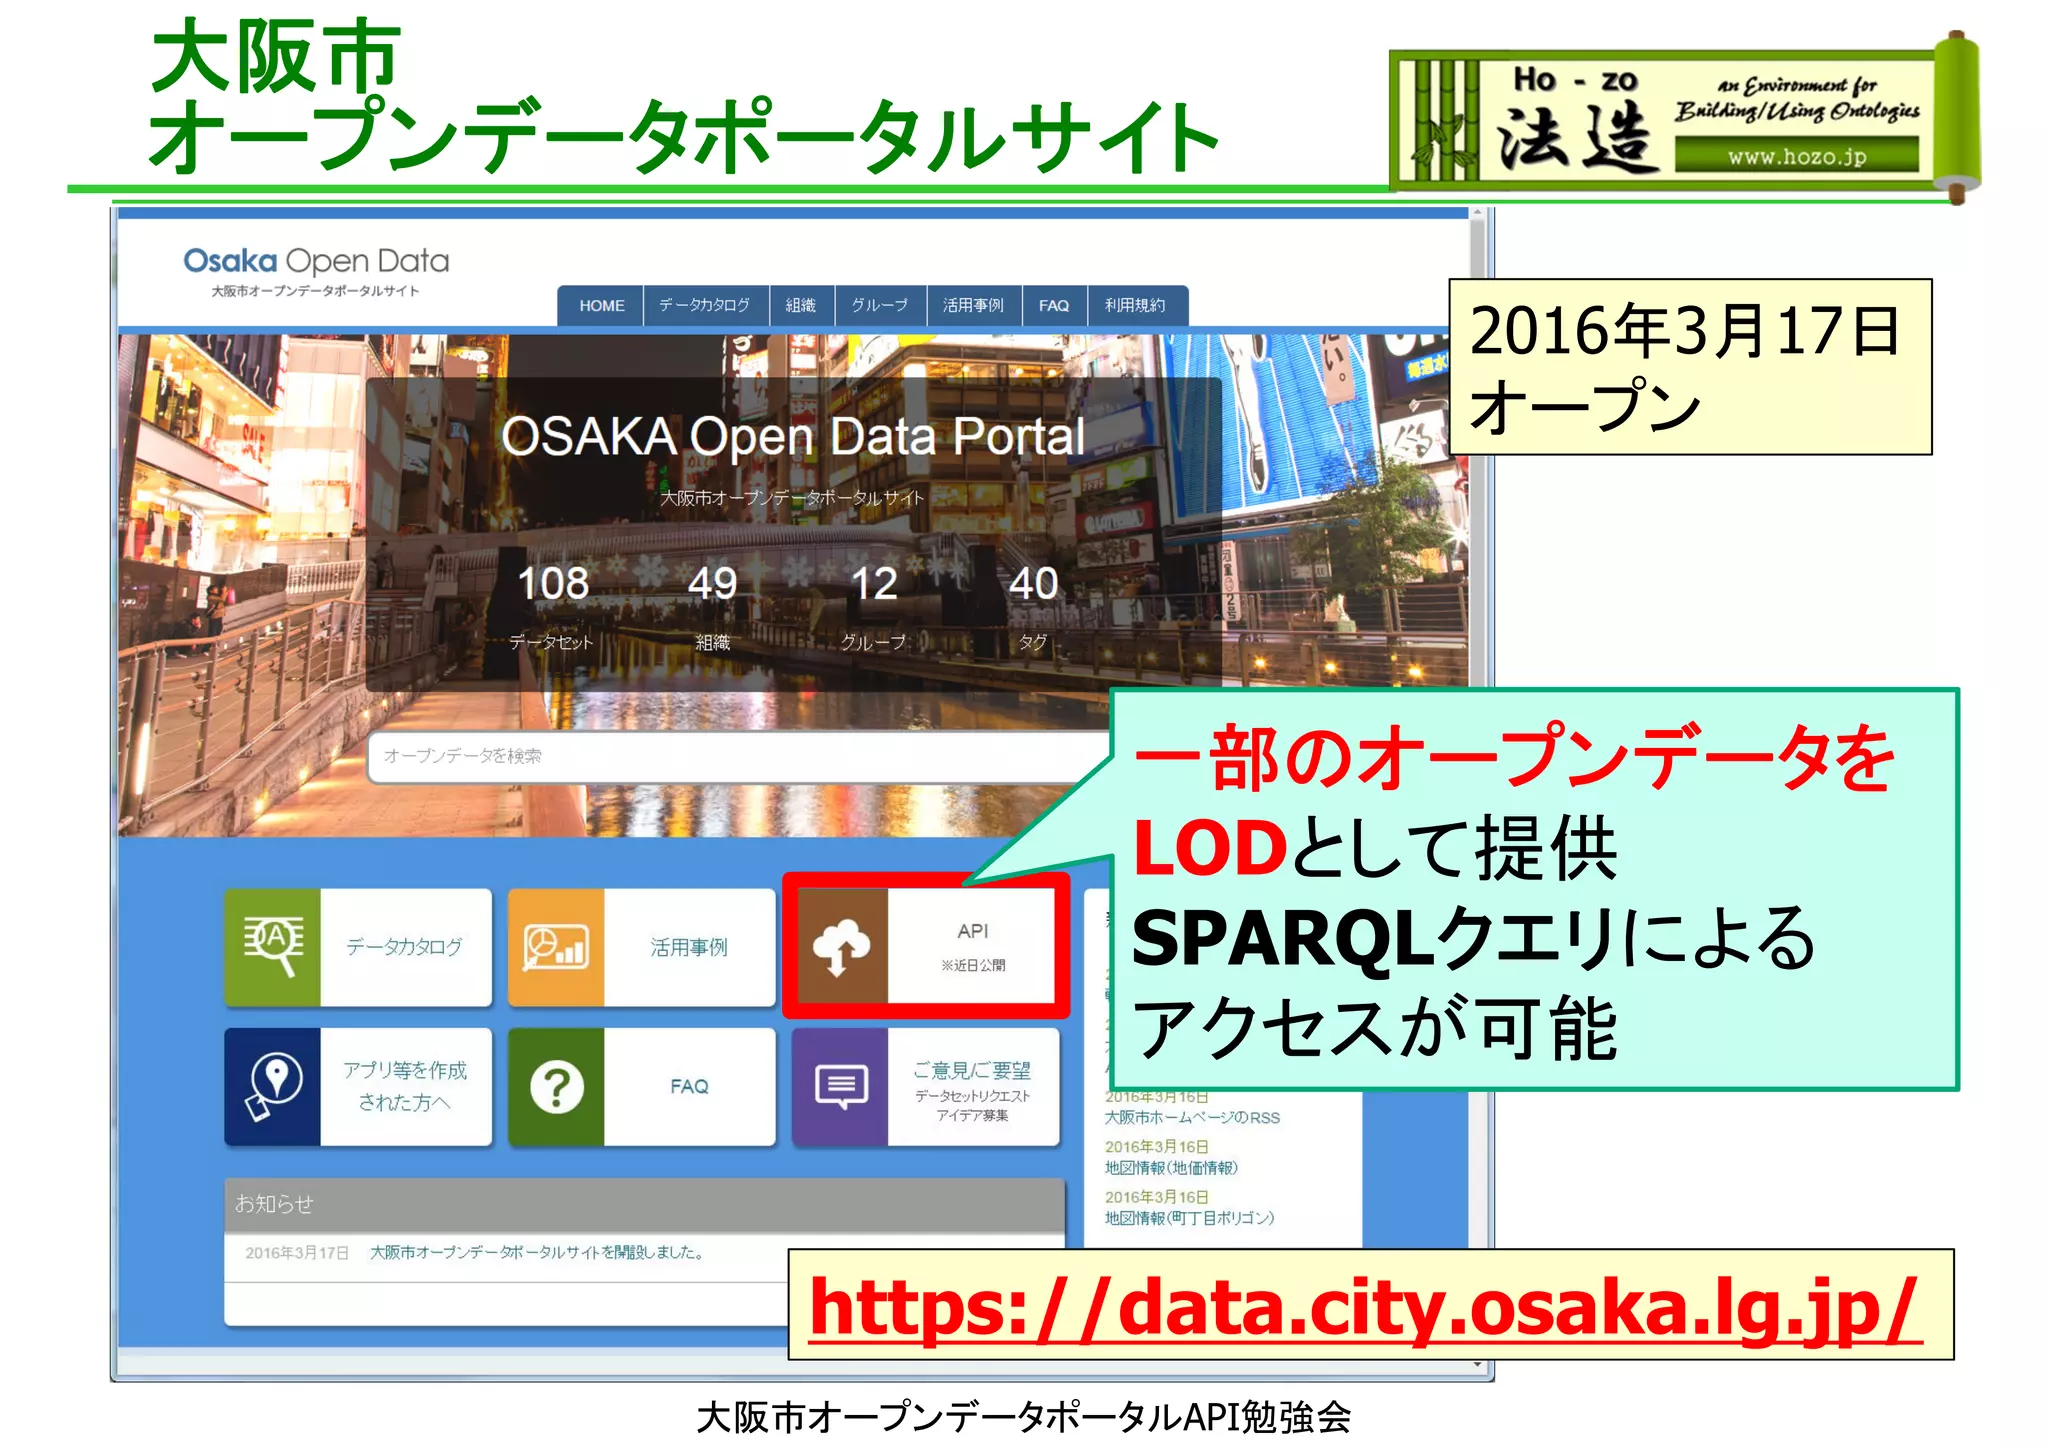The image size is (2048, 1448).
Task: Open the 活用事例 tile label
Action: coord(689,947)
